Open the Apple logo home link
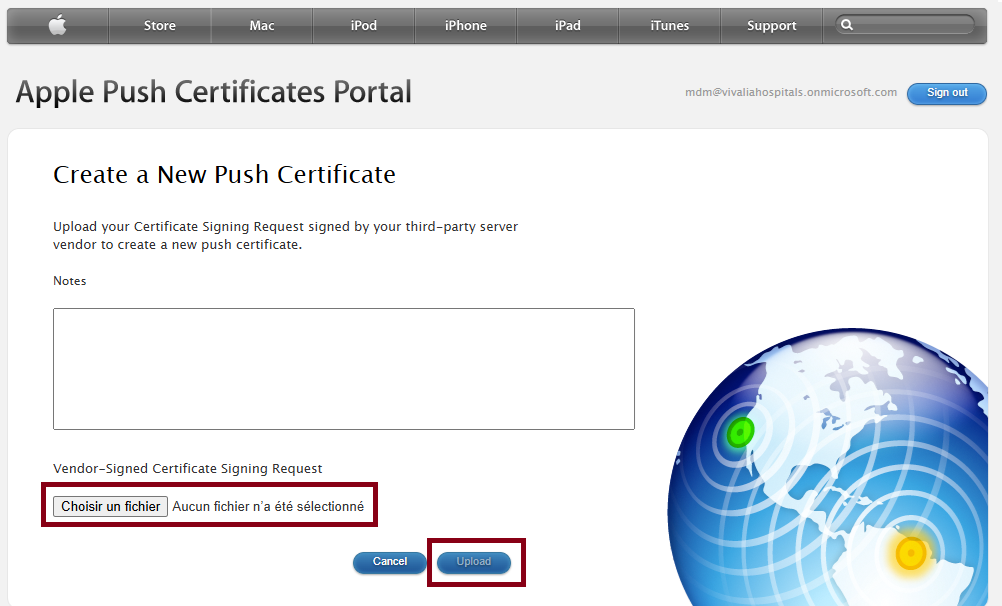Viewport: 1002px width, 606px height. (58, 26)
